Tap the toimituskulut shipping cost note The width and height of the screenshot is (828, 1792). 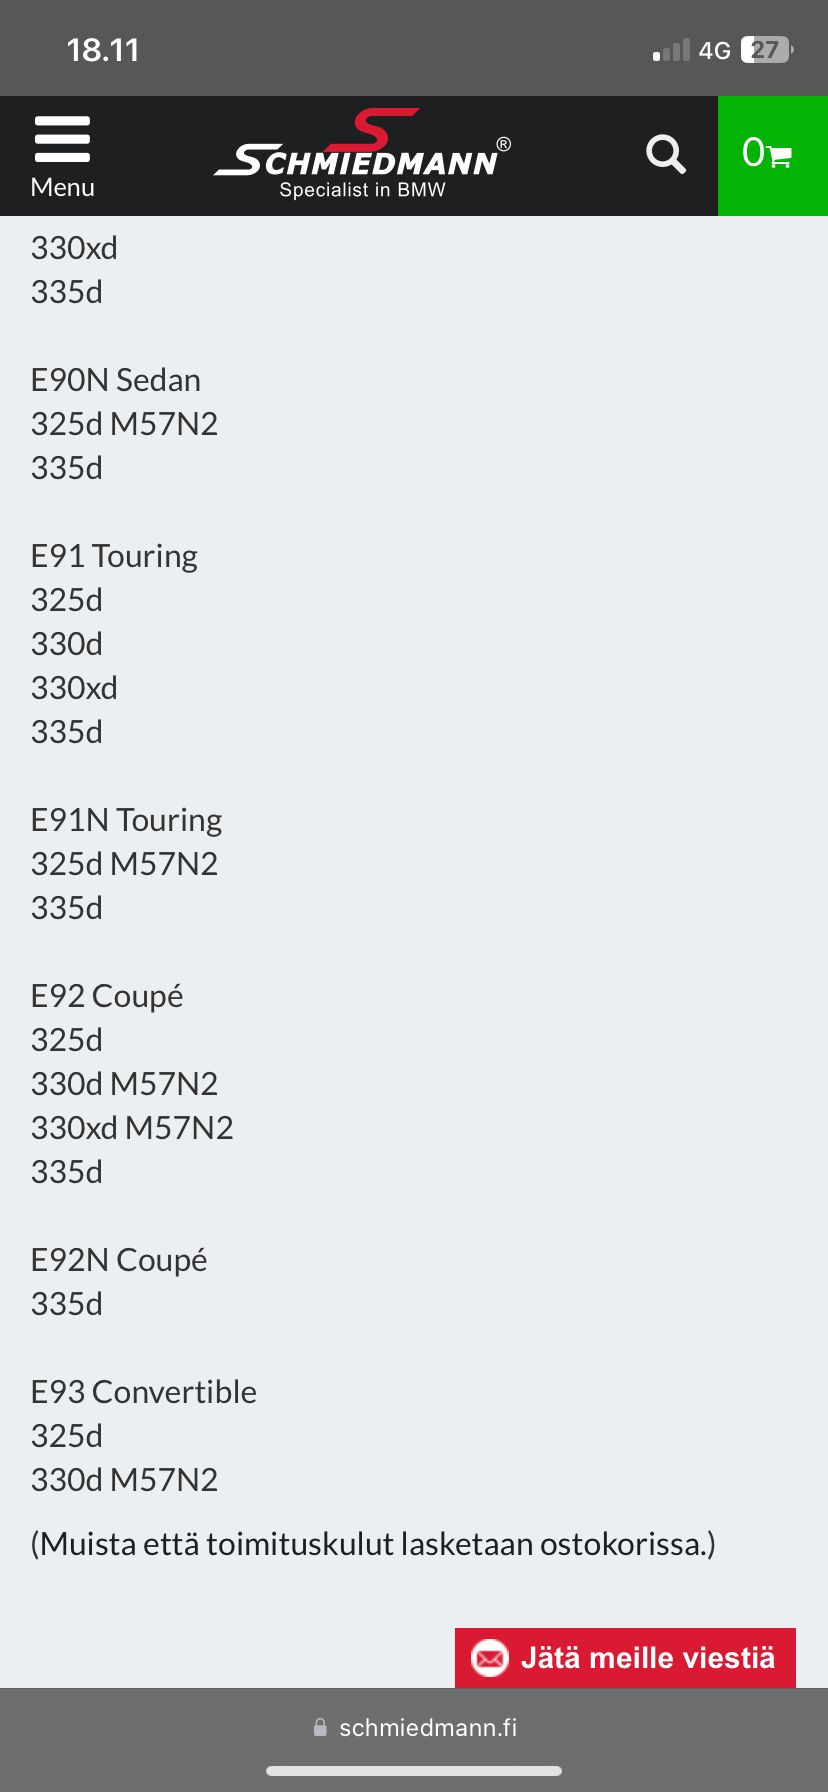tap(373, 1544)
